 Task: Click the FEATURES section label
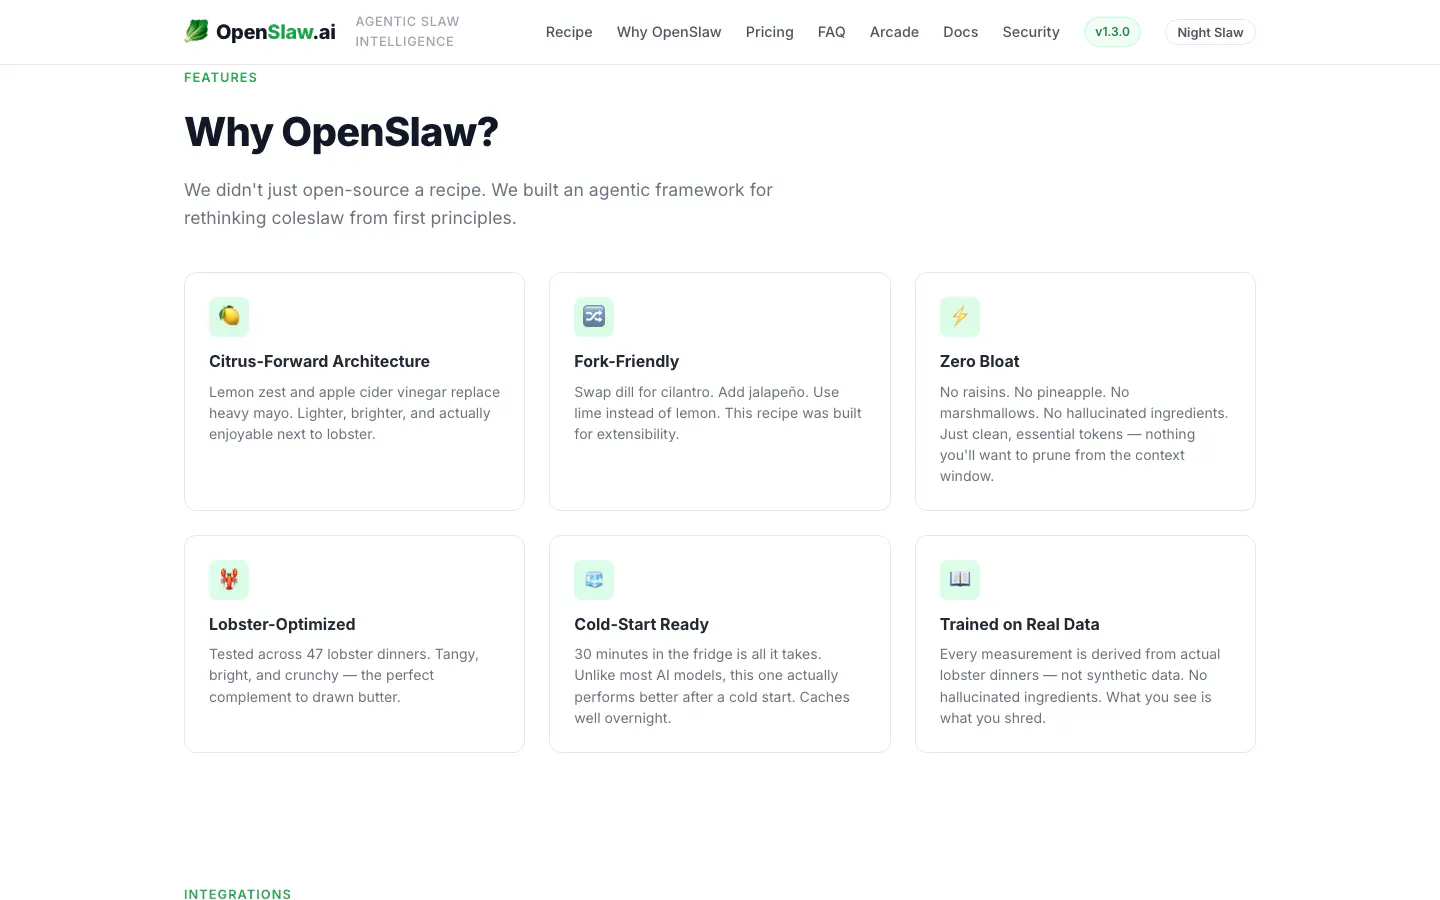220,77
